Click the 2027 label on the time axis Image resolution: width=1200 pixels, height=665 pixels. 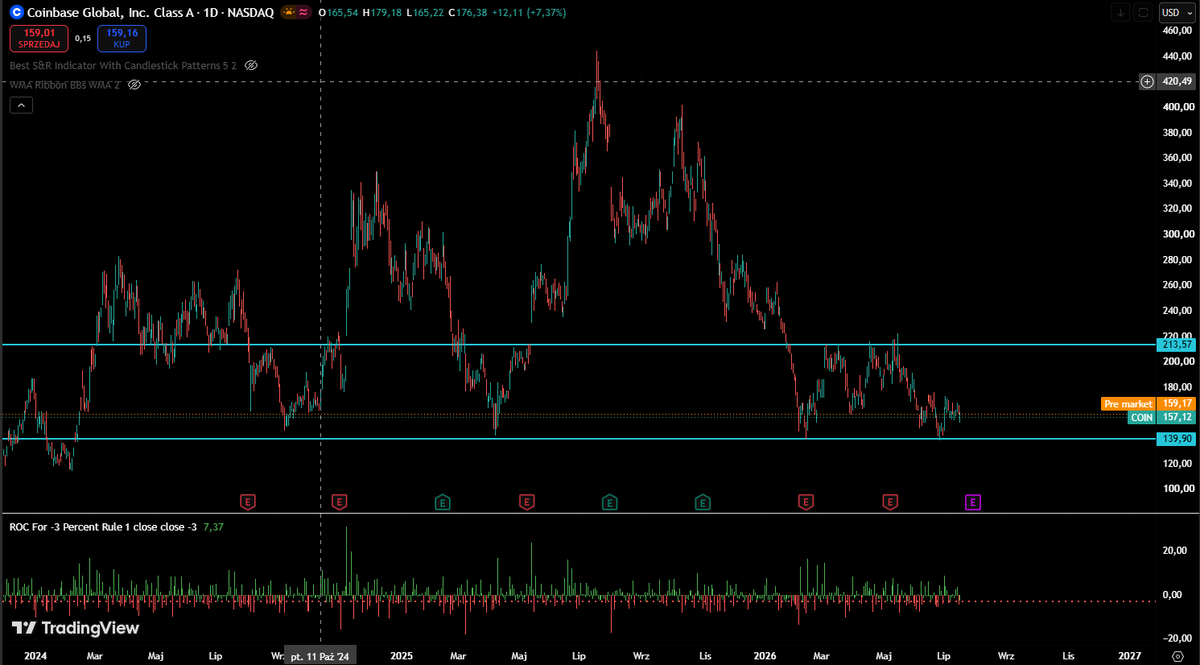[1129, 655]
